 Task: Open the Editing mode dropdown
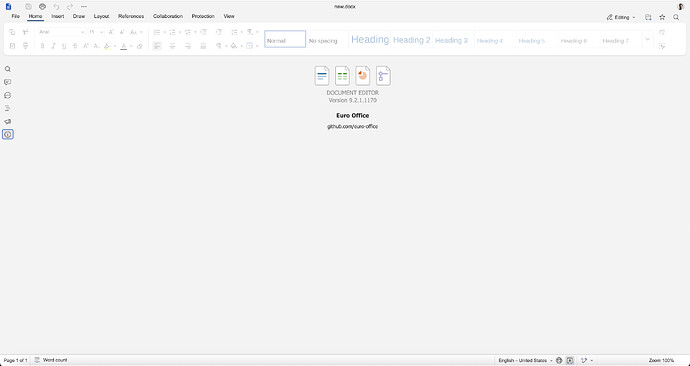point(621,17)
